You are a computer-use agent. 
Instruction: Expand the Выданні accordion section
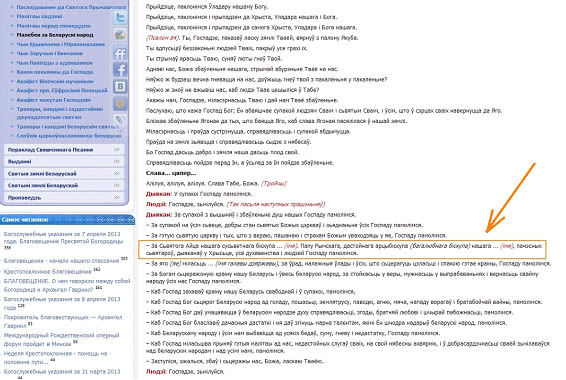click(64, 161)
